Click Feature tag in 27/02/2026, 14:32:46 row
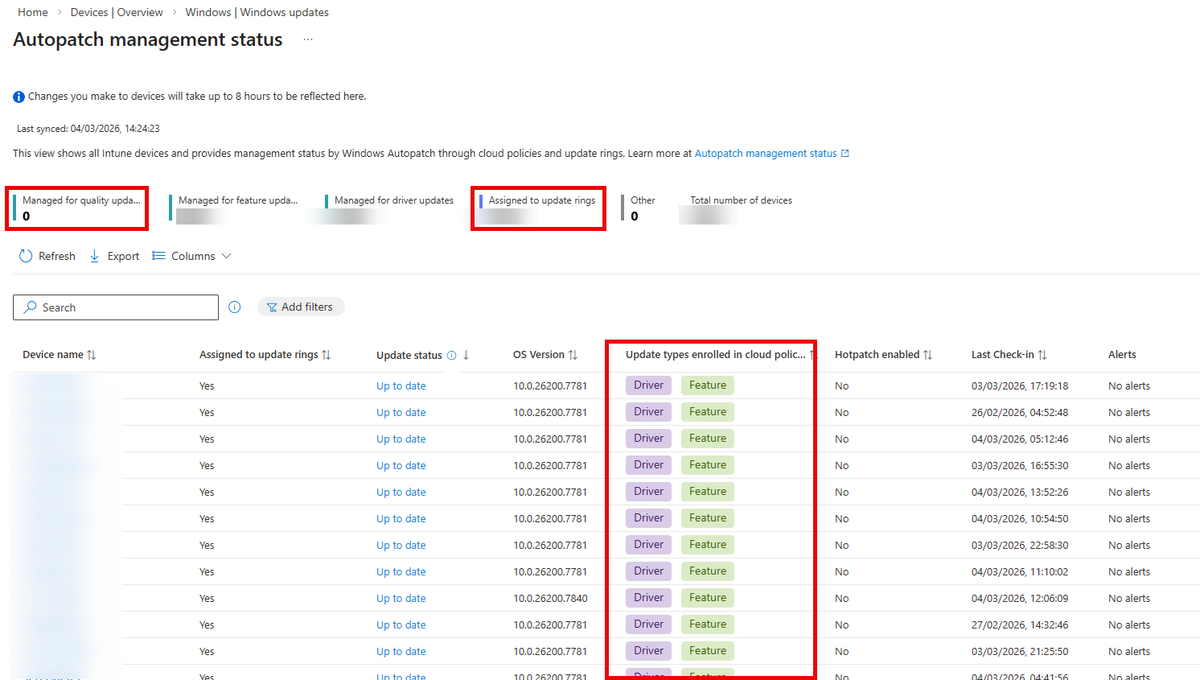The height and width of the screenshot is (680, 1200). coord(707,624)
